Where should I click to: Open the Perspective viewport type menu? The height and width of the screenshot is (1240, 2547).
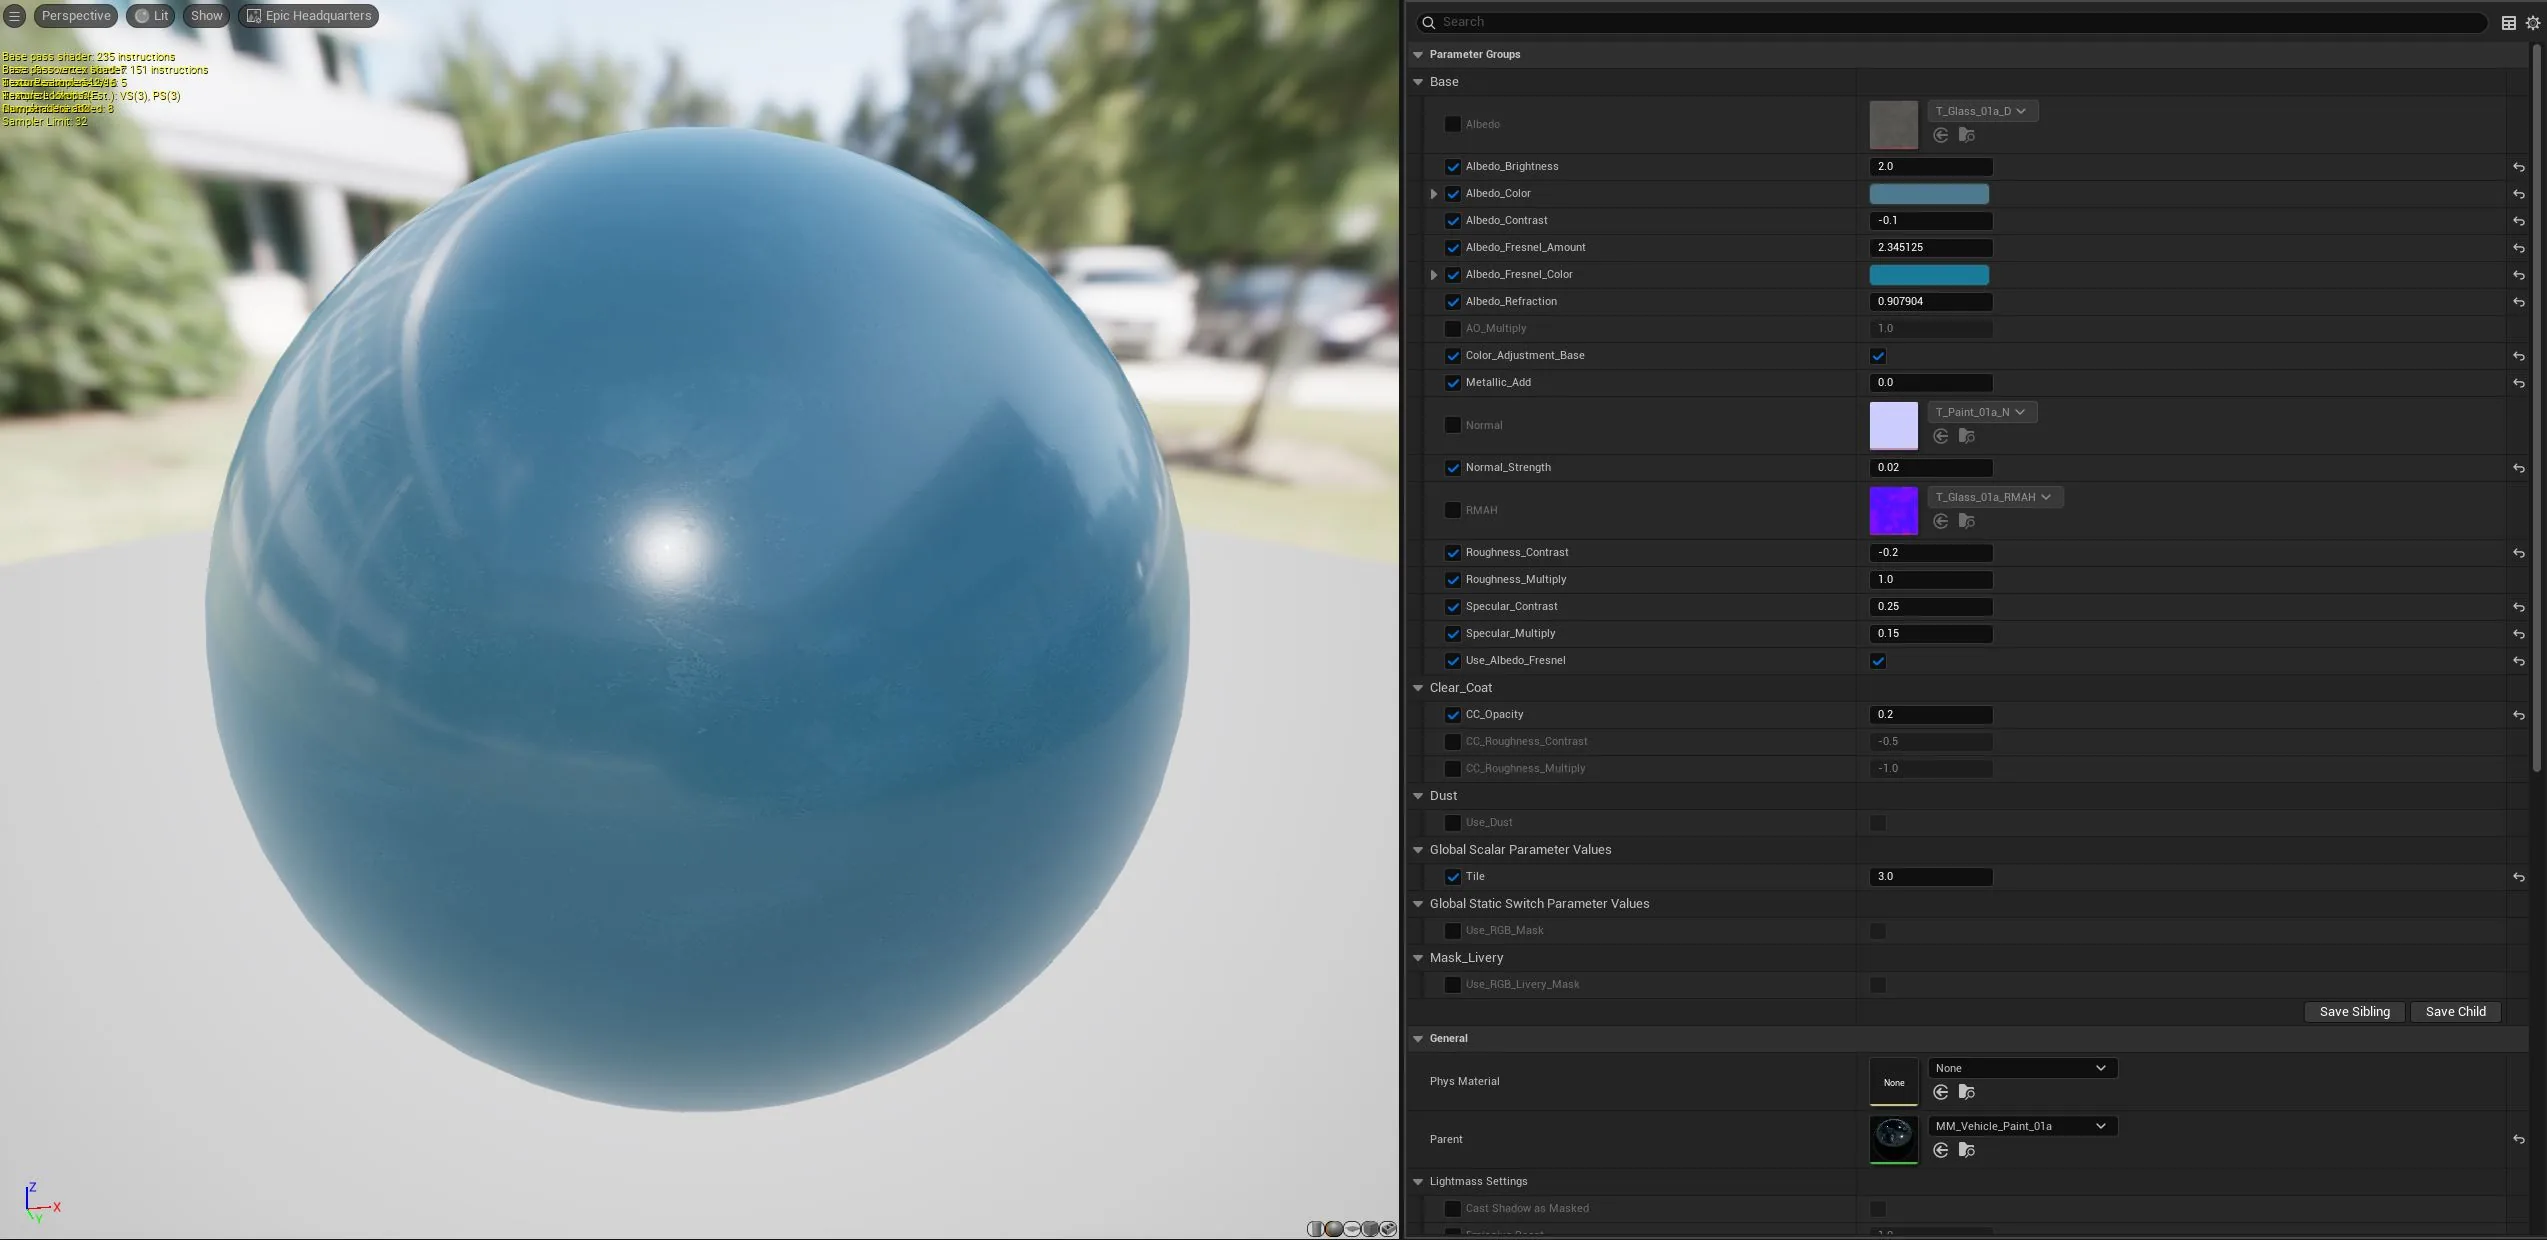76,16
